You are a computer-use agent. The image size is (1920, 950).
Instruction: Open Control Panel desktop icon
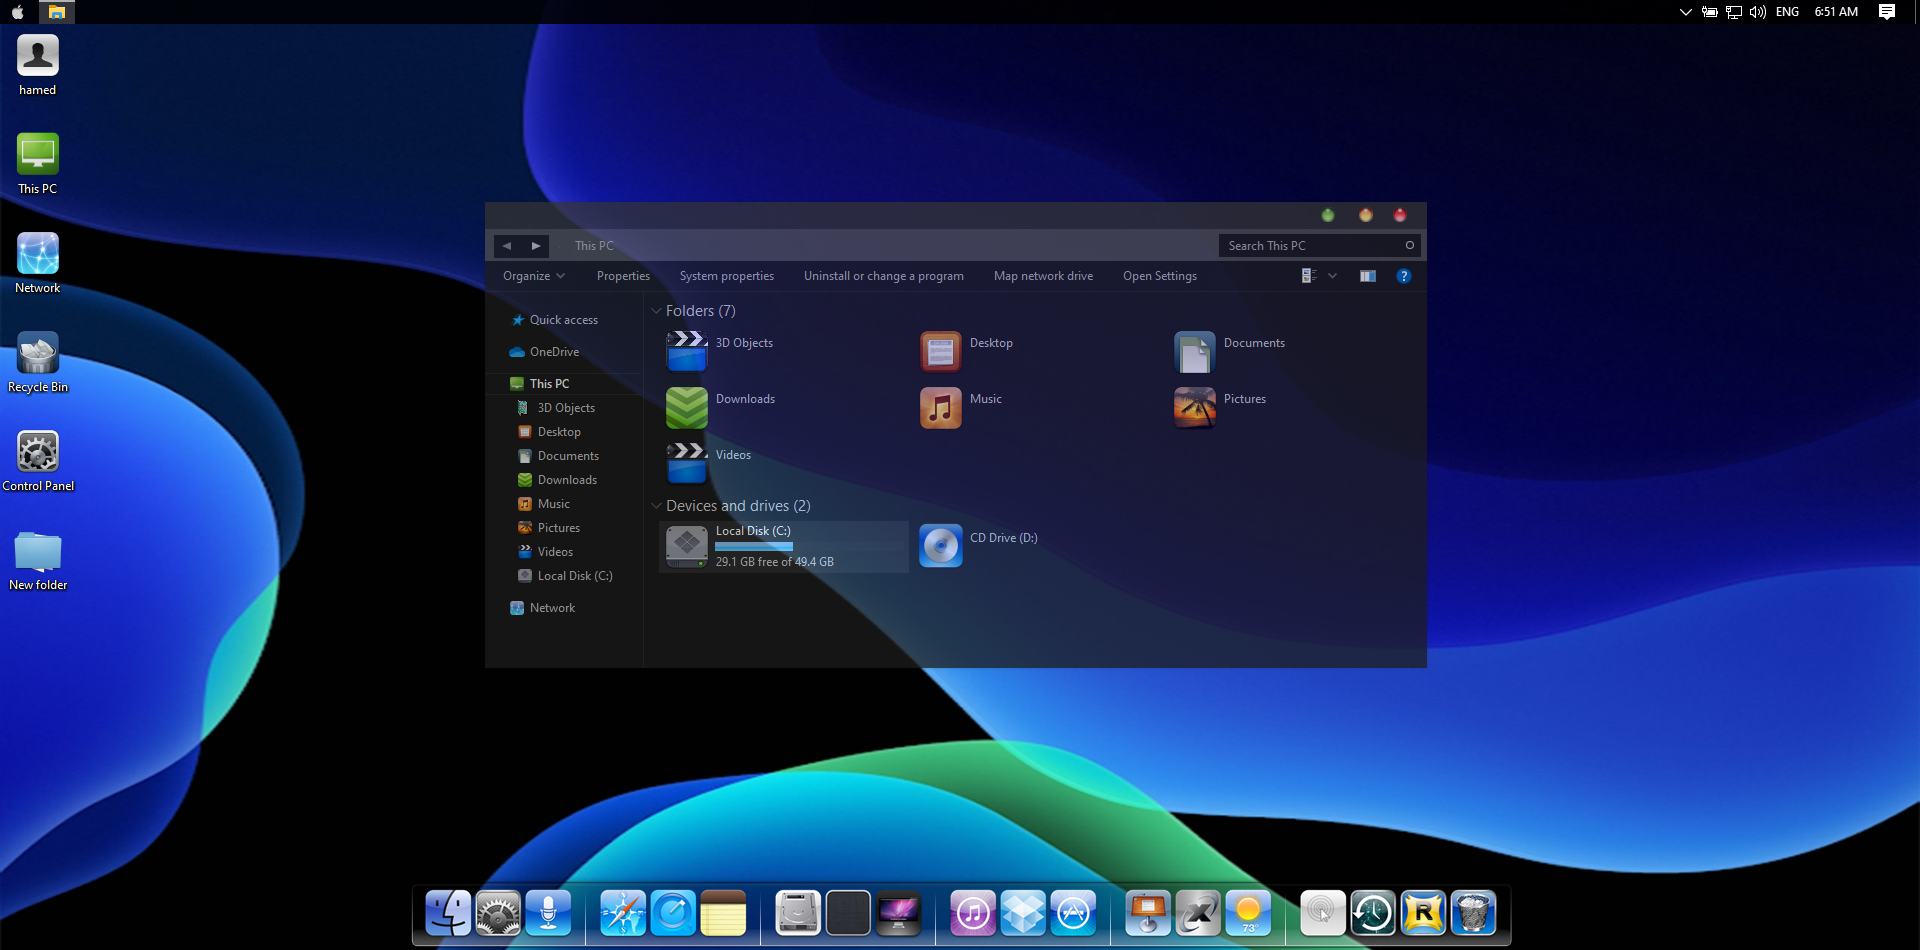point(38,453)
